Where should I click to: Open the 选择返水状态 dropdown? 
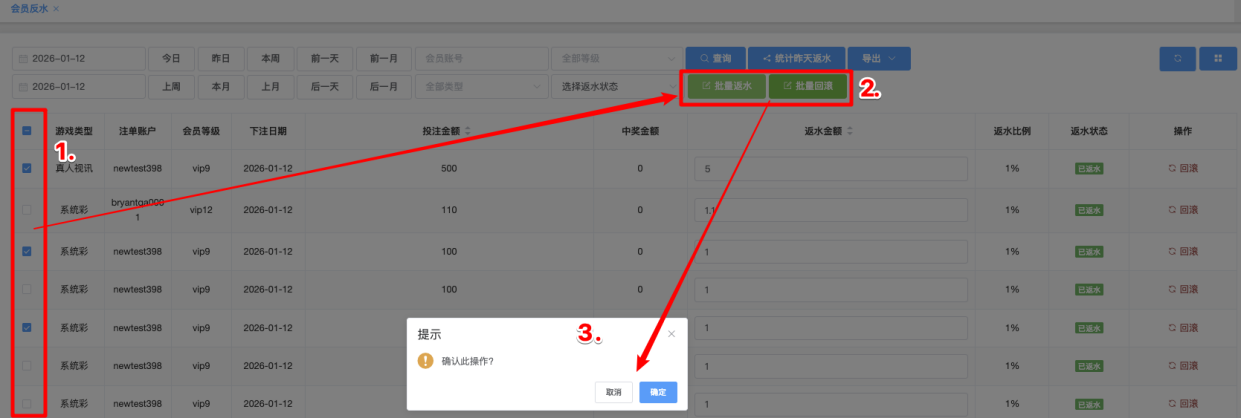click(x=614, y=87)
